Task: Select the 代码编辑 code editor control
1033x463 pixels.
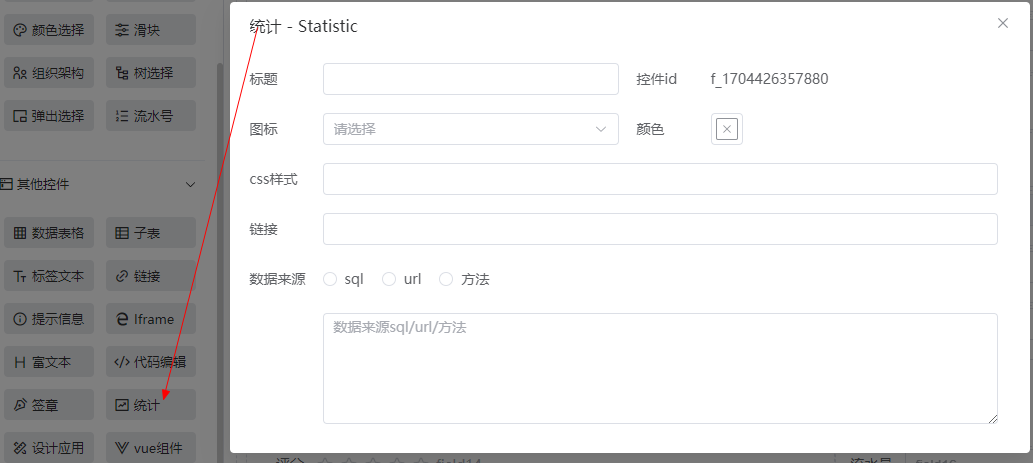Action: tap(151, 362)
